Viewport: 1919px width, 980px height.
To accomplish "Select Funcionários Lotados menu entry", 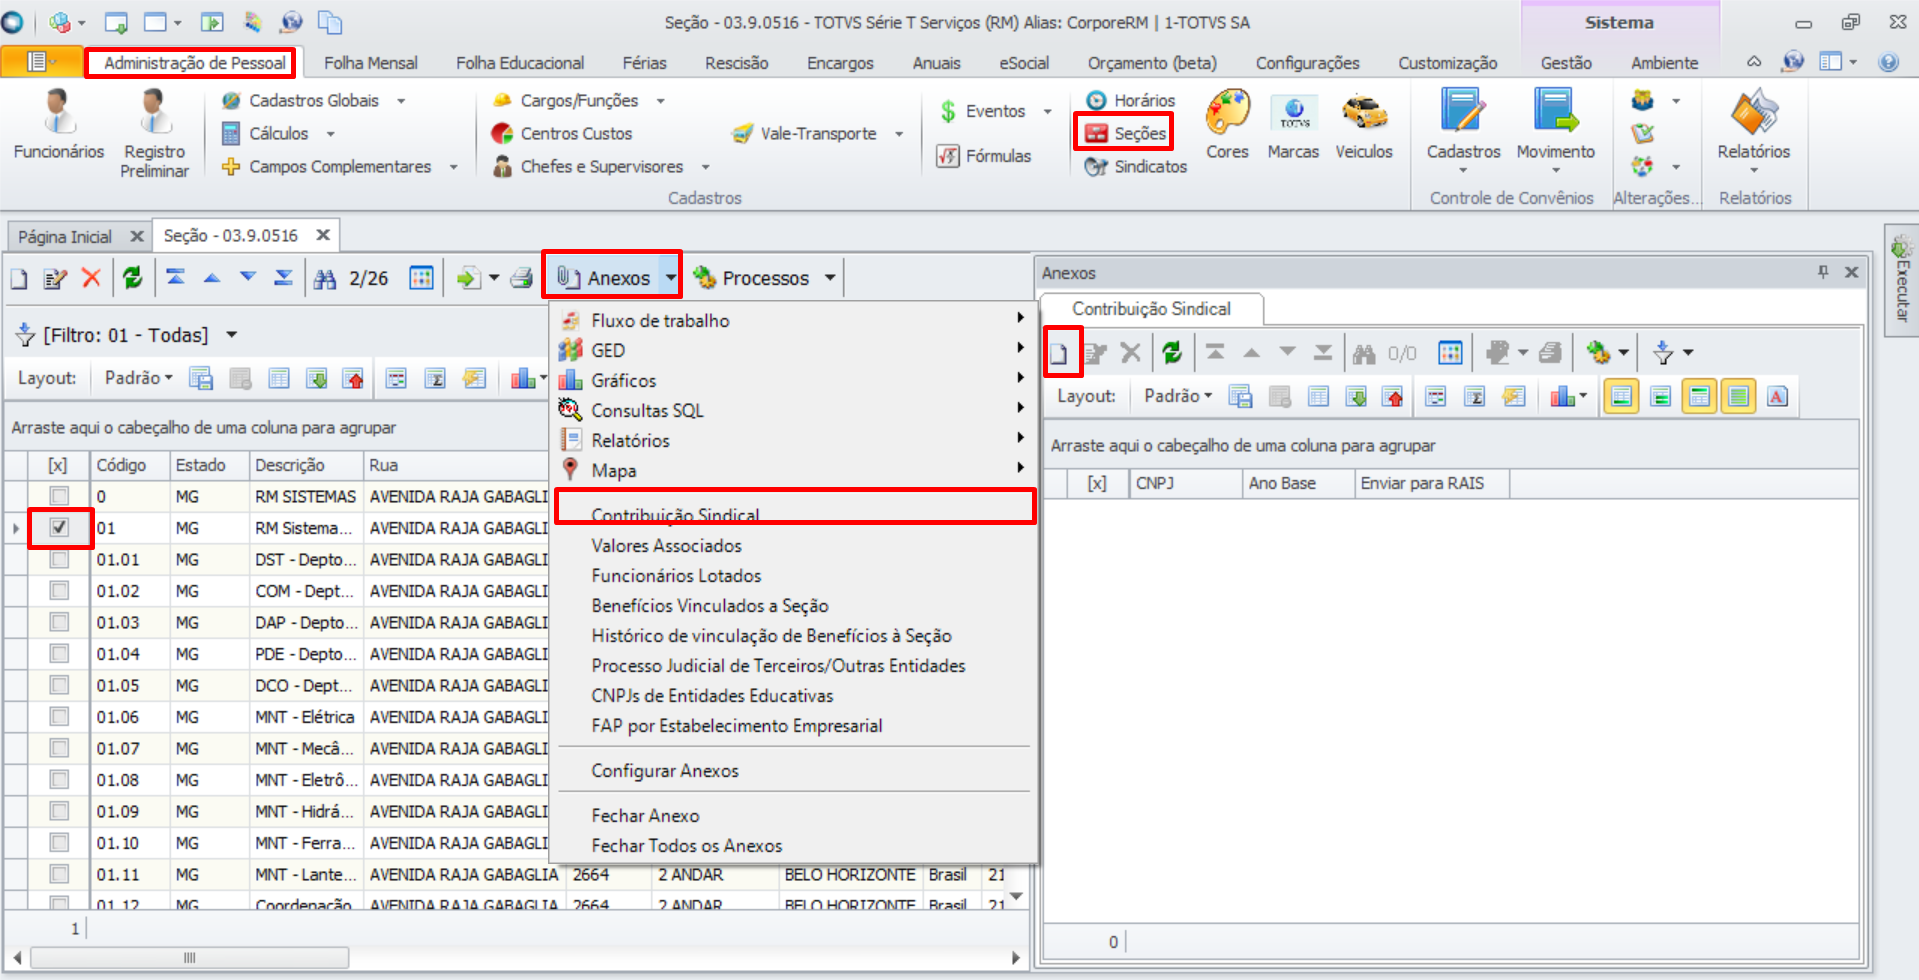I will tap(676, 576).
